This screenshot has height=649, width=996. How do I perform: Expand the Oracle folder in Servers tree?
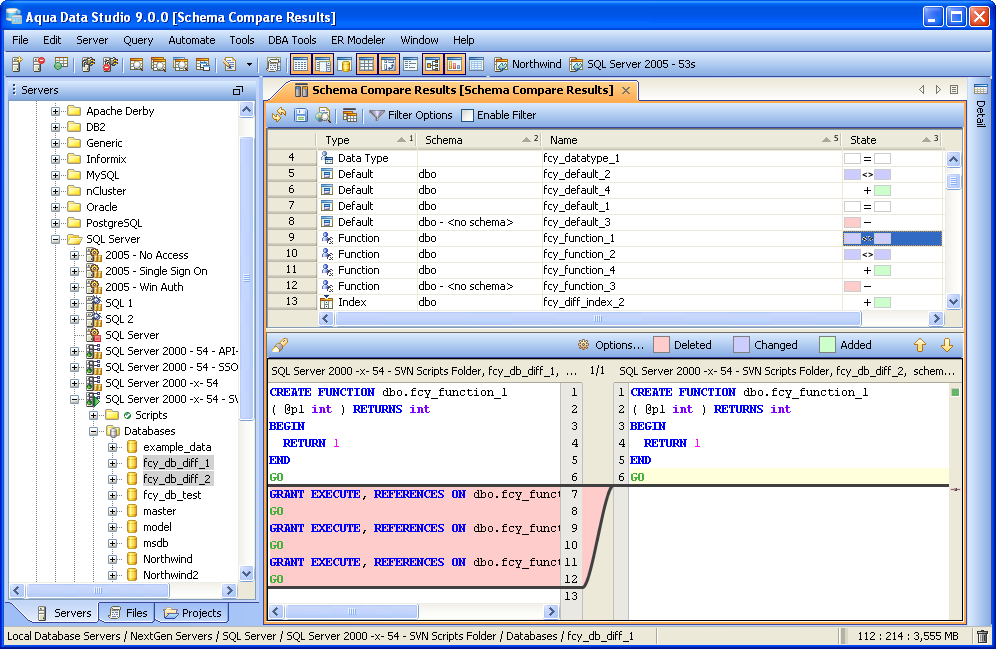[x=57, y=207]
